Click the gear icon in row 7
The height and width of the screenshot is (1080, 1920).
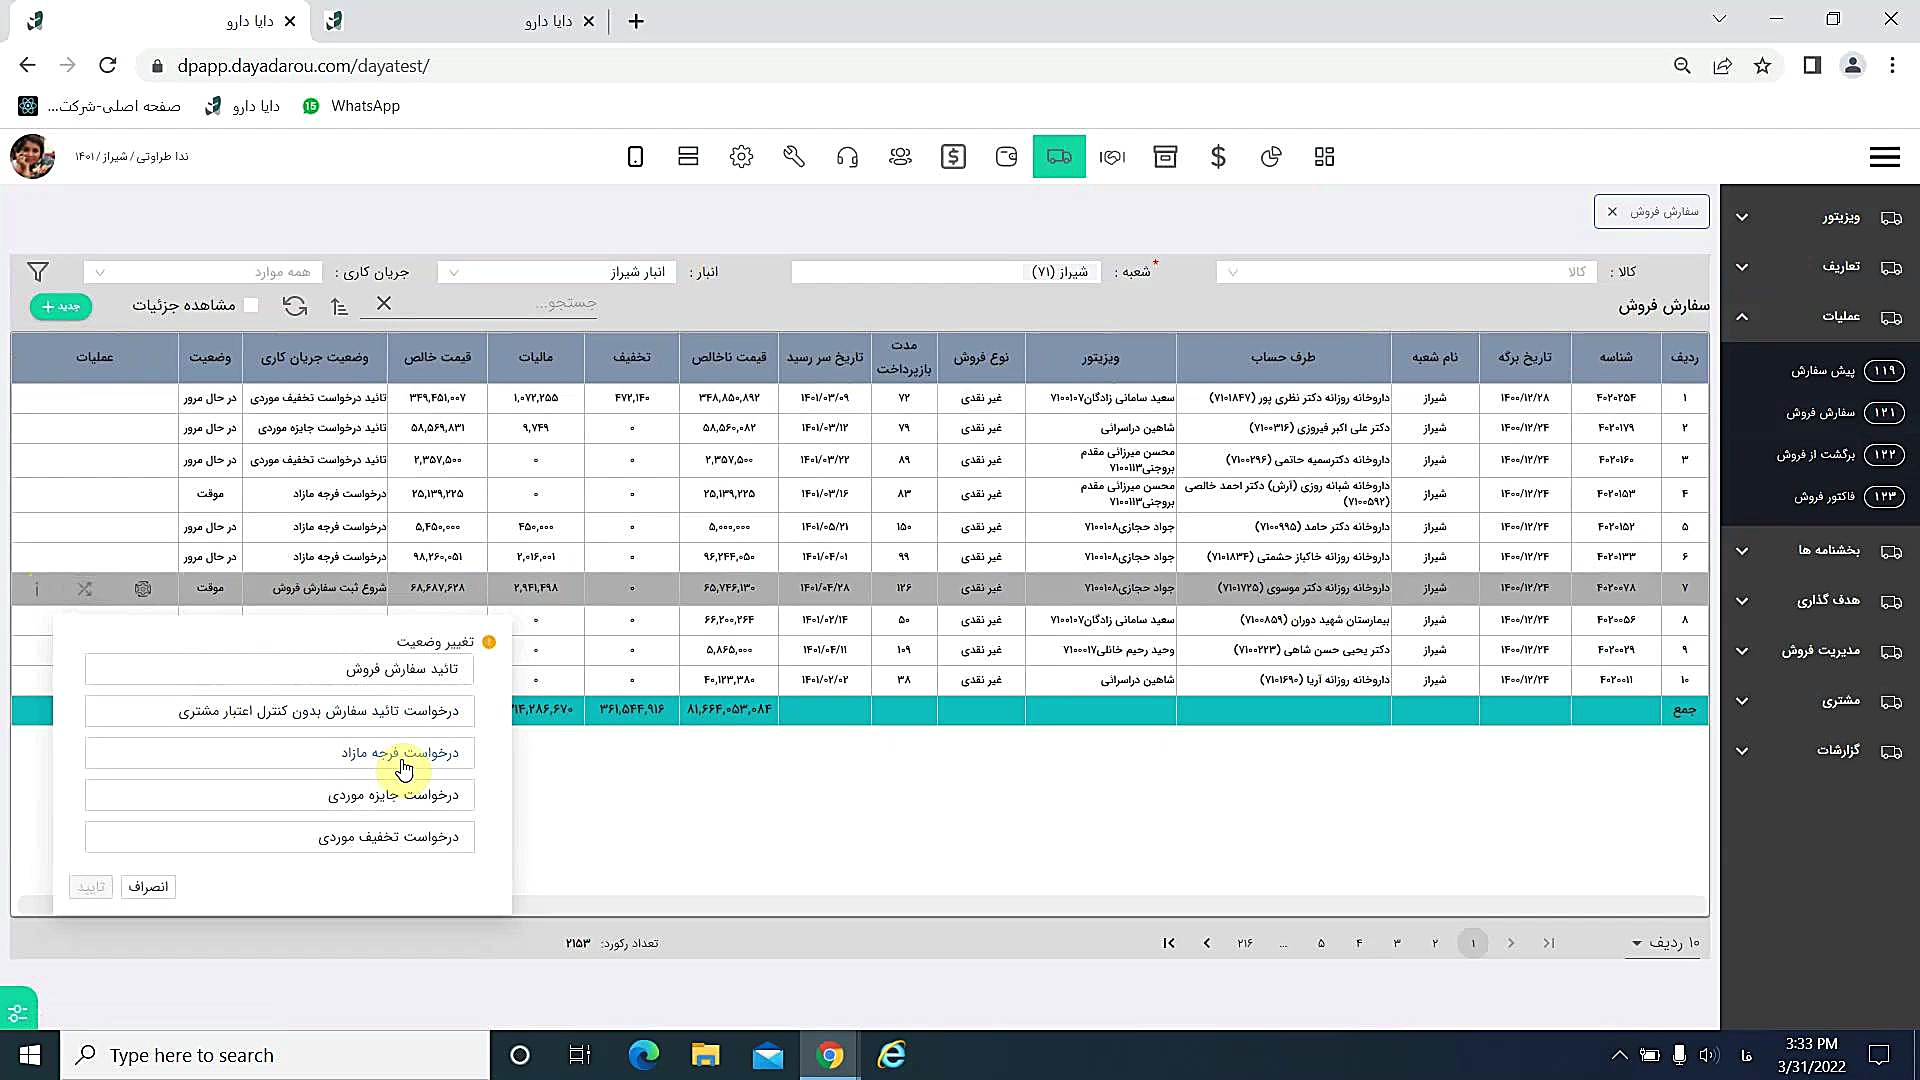143,589
